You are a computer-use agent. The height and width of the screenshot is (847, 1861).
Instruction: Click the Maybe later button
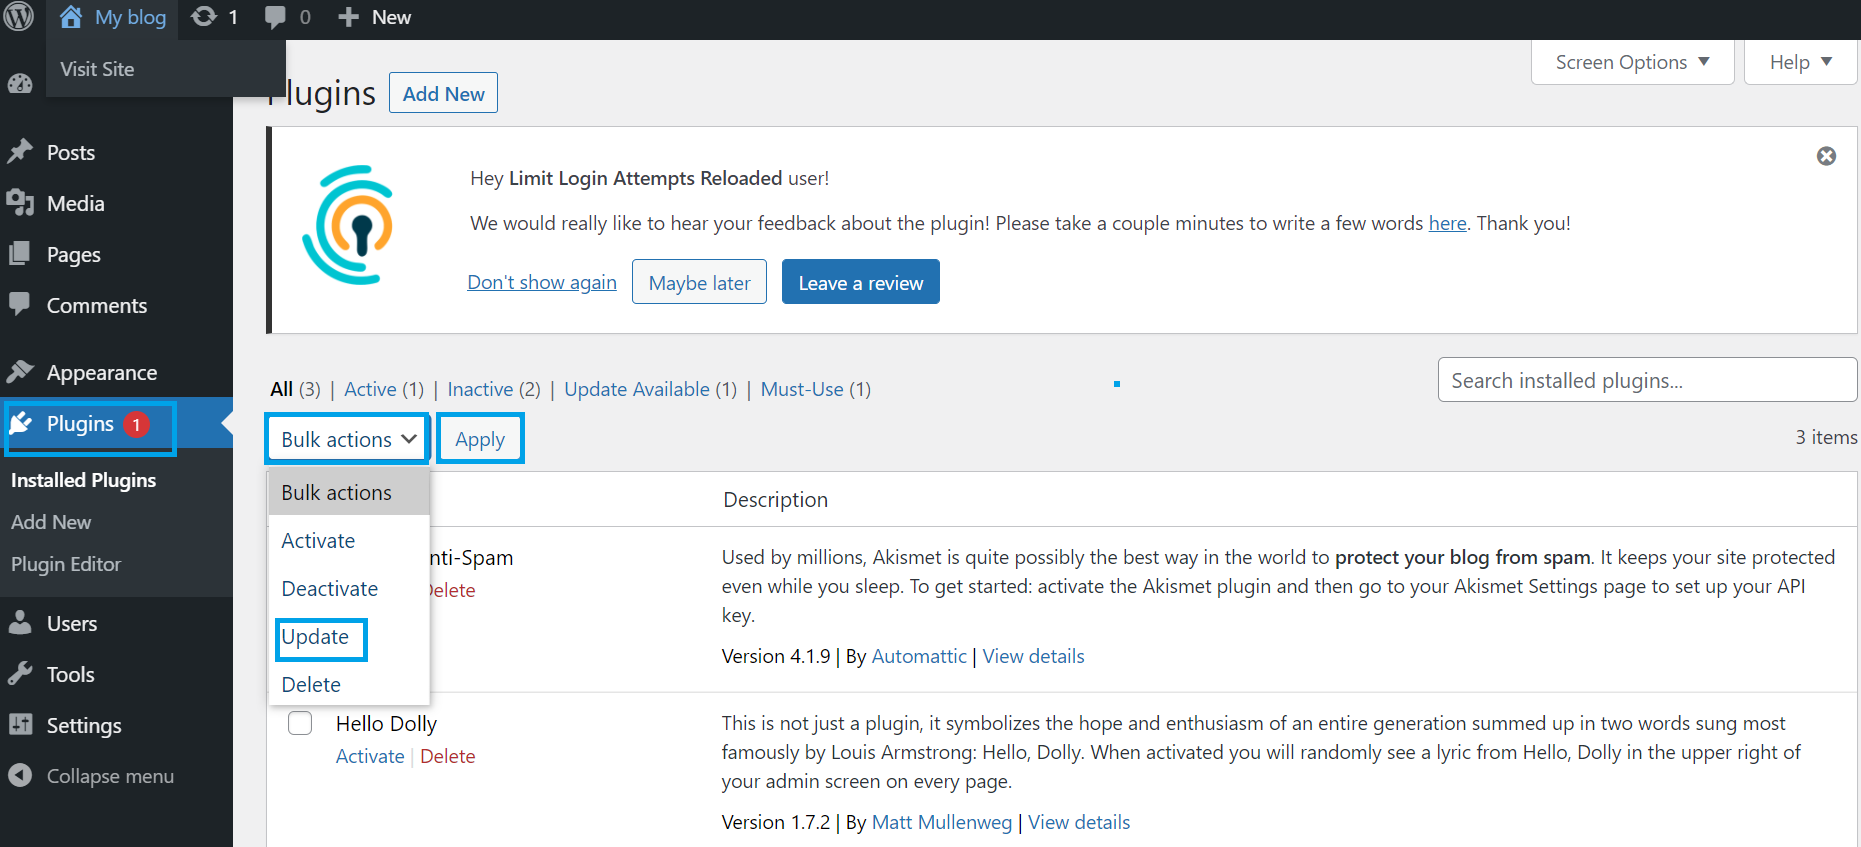[700, 282]
